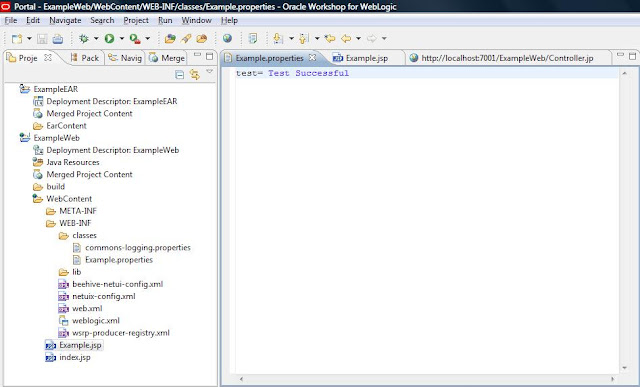The image size is (640, 387).
Task: Select the lib folder
Action: click(x=77, y=272)
